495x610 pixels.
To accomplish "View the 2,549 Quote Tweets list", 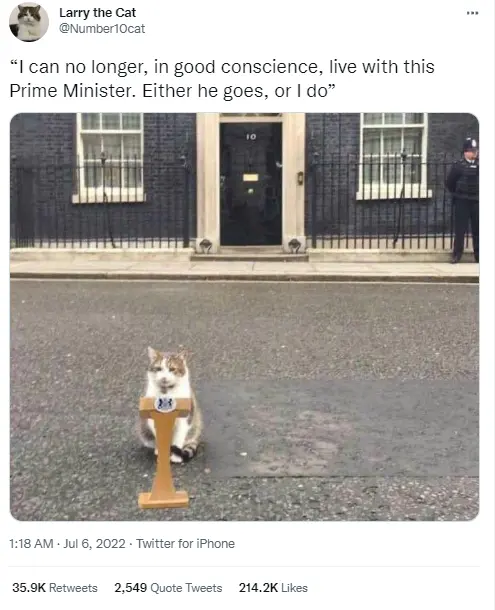I will (168, 587).
